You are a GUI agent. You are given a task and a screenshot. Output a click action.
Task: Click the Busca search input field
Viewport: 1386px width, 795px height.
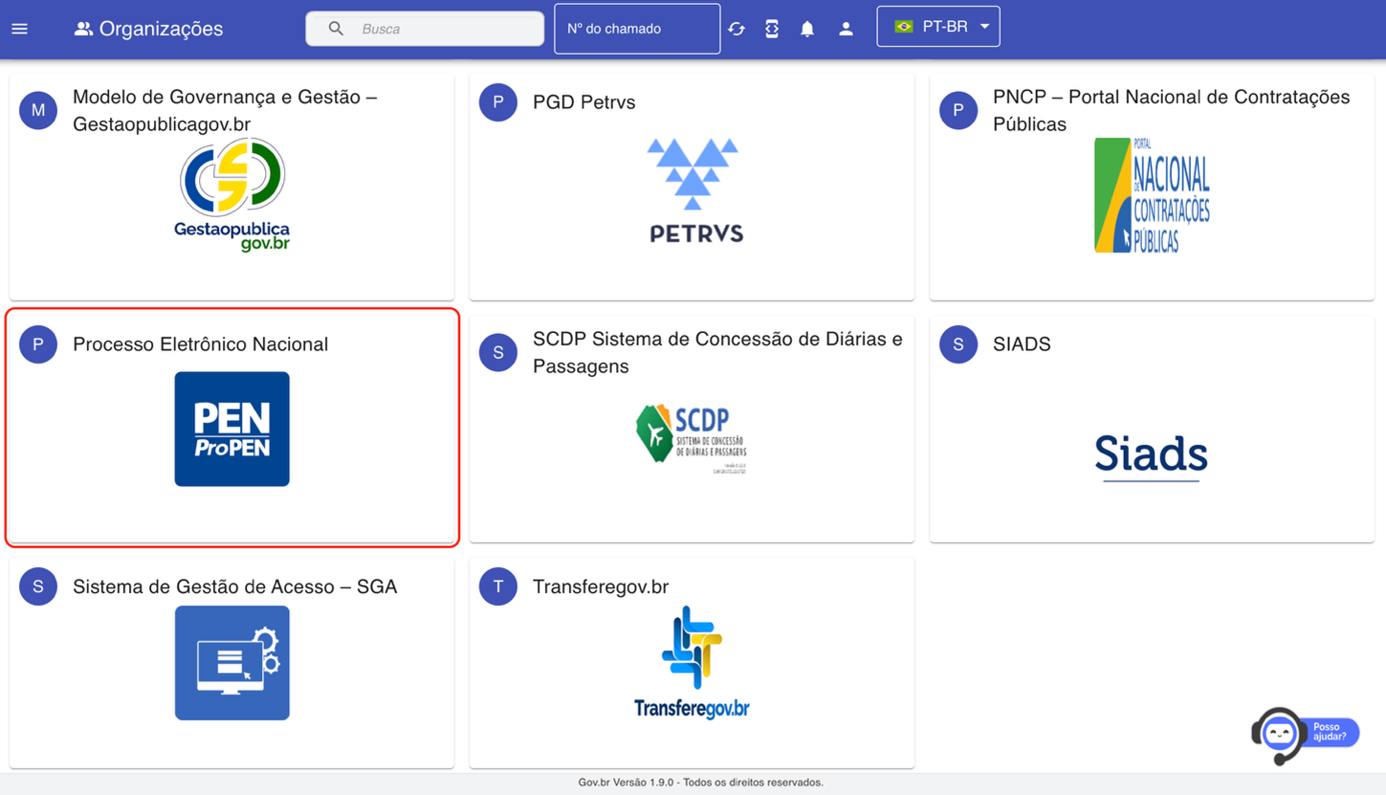pos(425,29)
